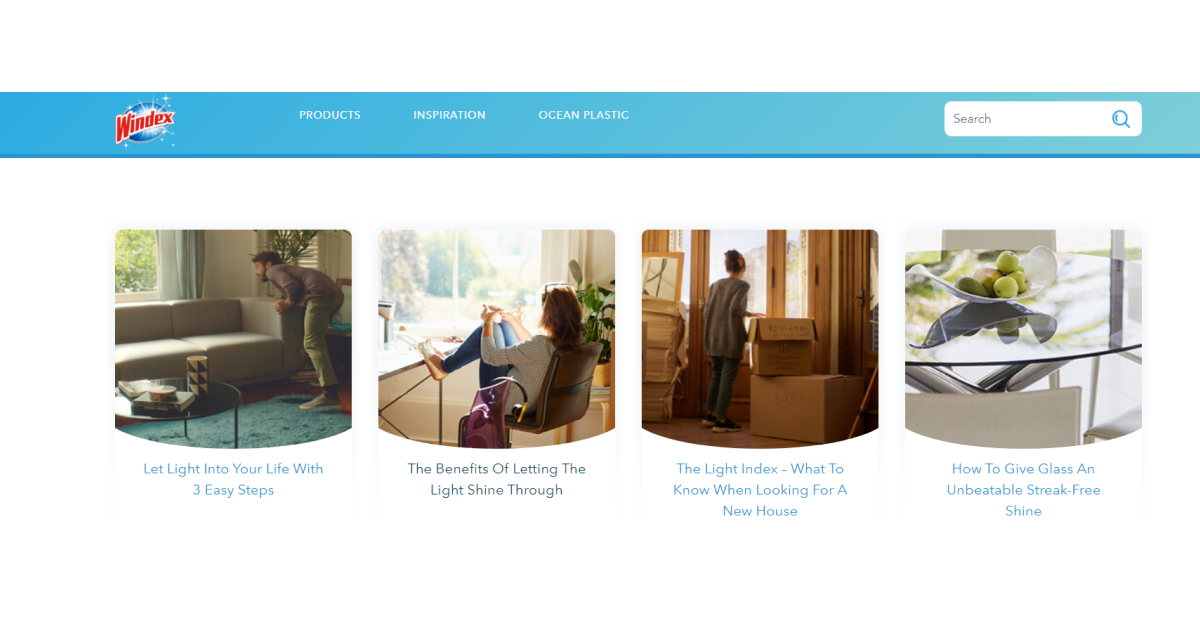Open The Light Index article link

pyautogui.click(x=760, y=489)
